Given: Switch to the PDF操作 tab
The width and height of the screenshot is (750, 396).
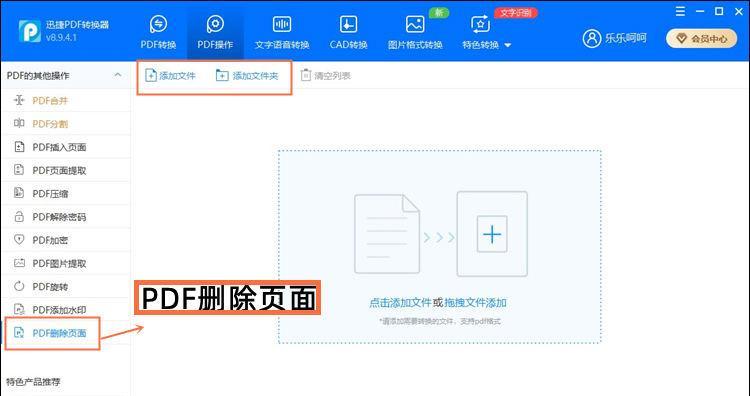Looking at the screenshot, I should coord(215,32).
